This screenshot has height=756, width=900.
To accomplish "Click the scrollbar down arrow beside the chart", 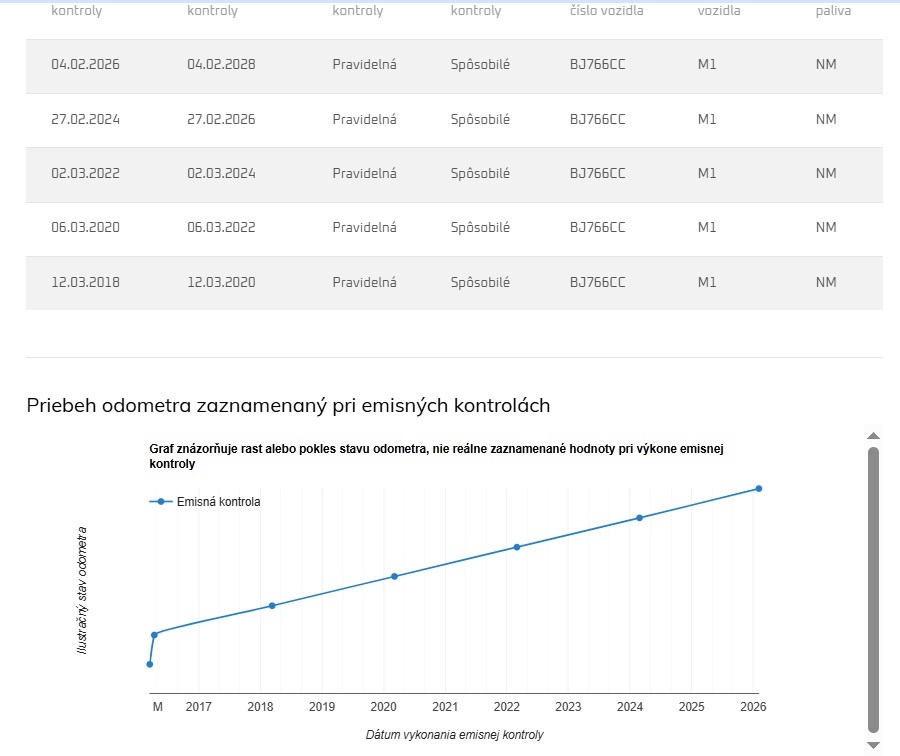I will click(x=873, y=745).
